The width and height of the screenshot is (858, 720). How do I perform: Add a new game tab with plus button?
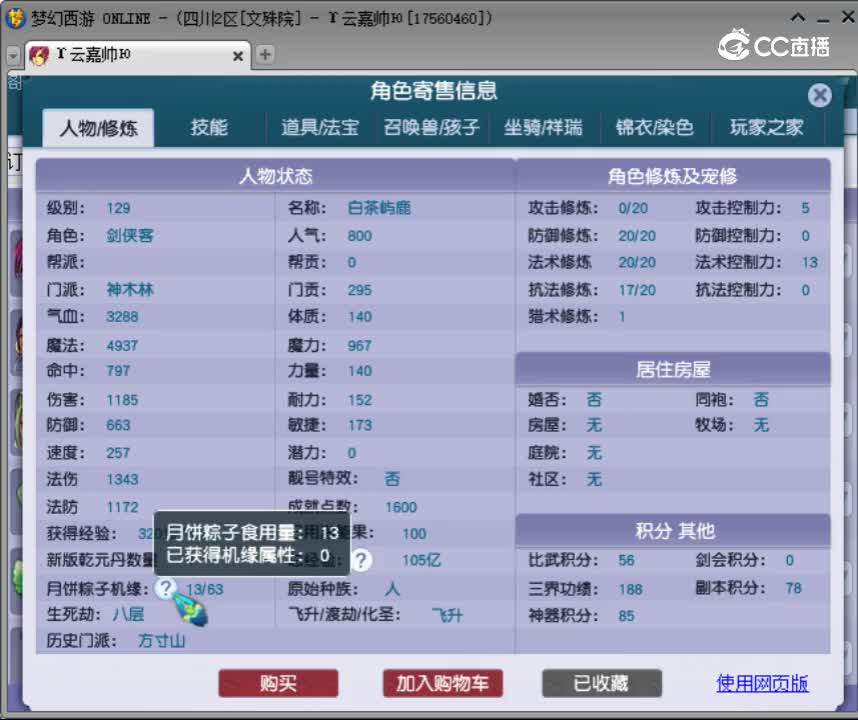(x=265, y=54)
